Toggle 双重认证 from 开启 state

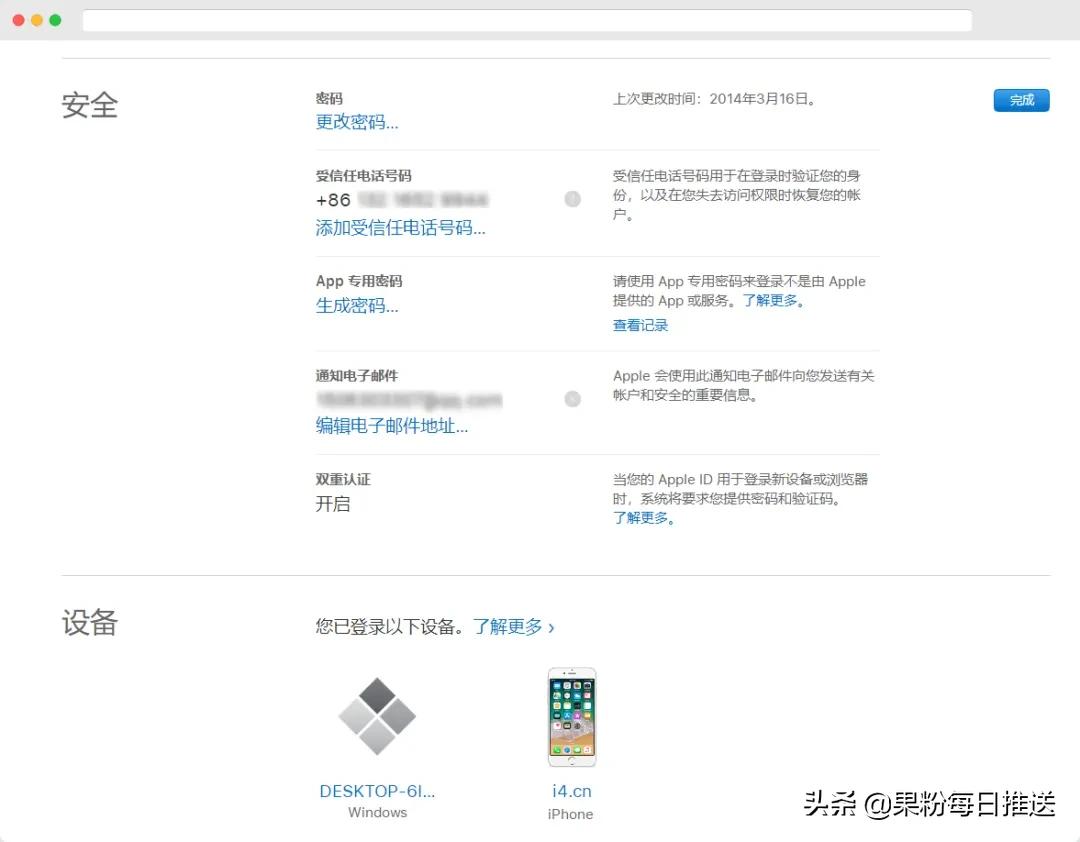333,504
